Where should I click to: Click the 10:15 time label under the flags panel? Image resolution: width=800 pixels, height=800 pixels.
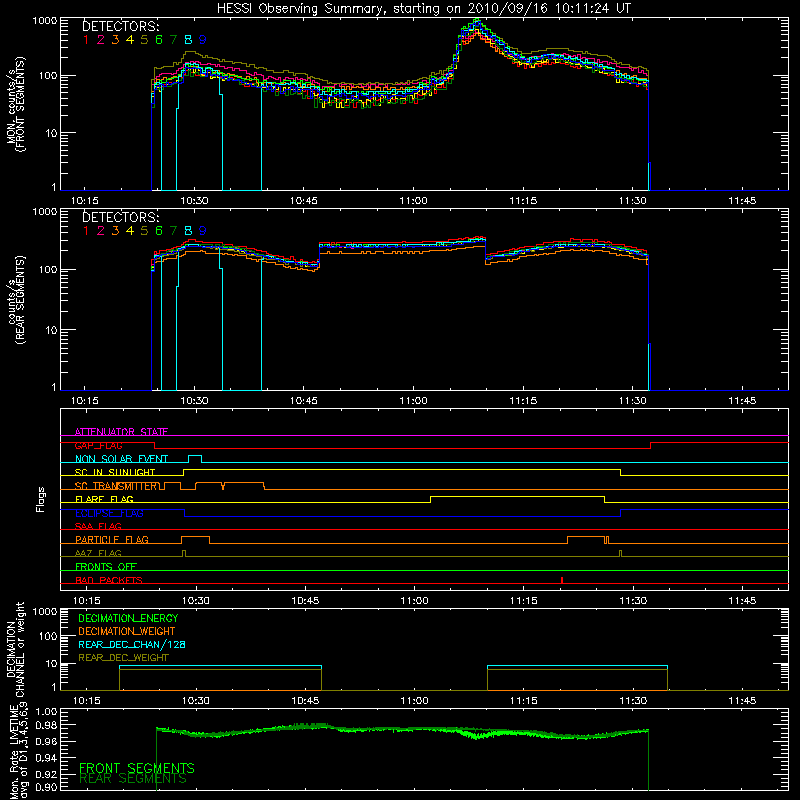point(87,601)
